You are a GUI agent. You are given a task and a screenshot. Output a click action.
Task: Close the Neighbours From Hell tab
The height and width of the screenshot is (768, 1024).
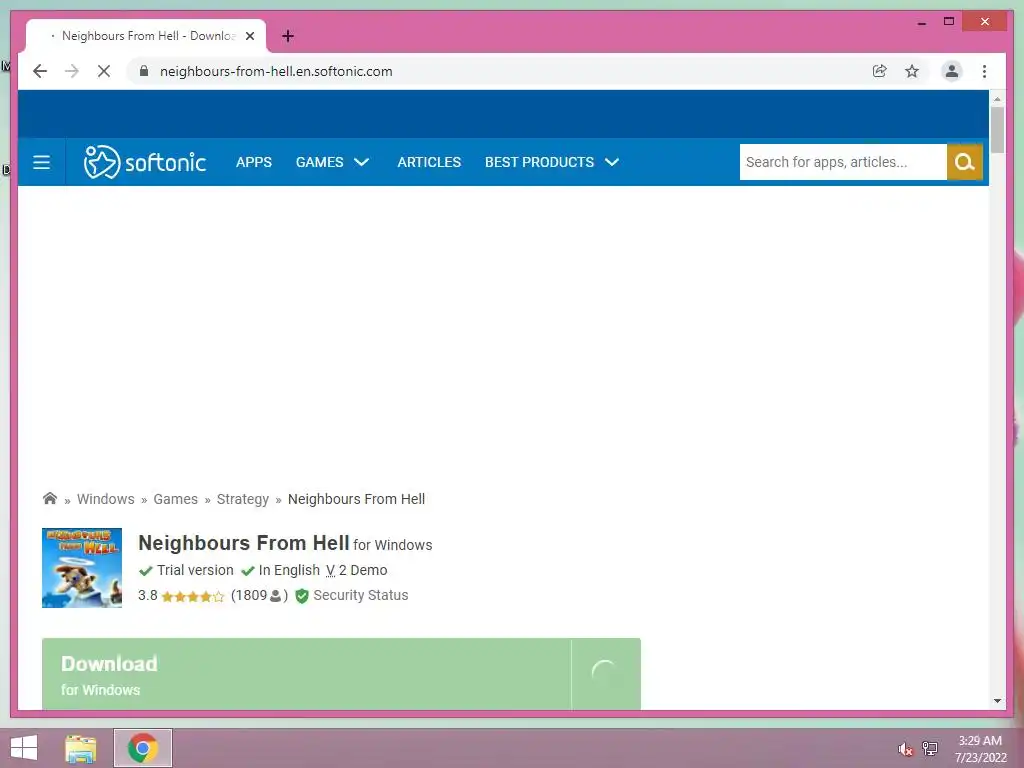pyautogui.click(x=249, y=36)
